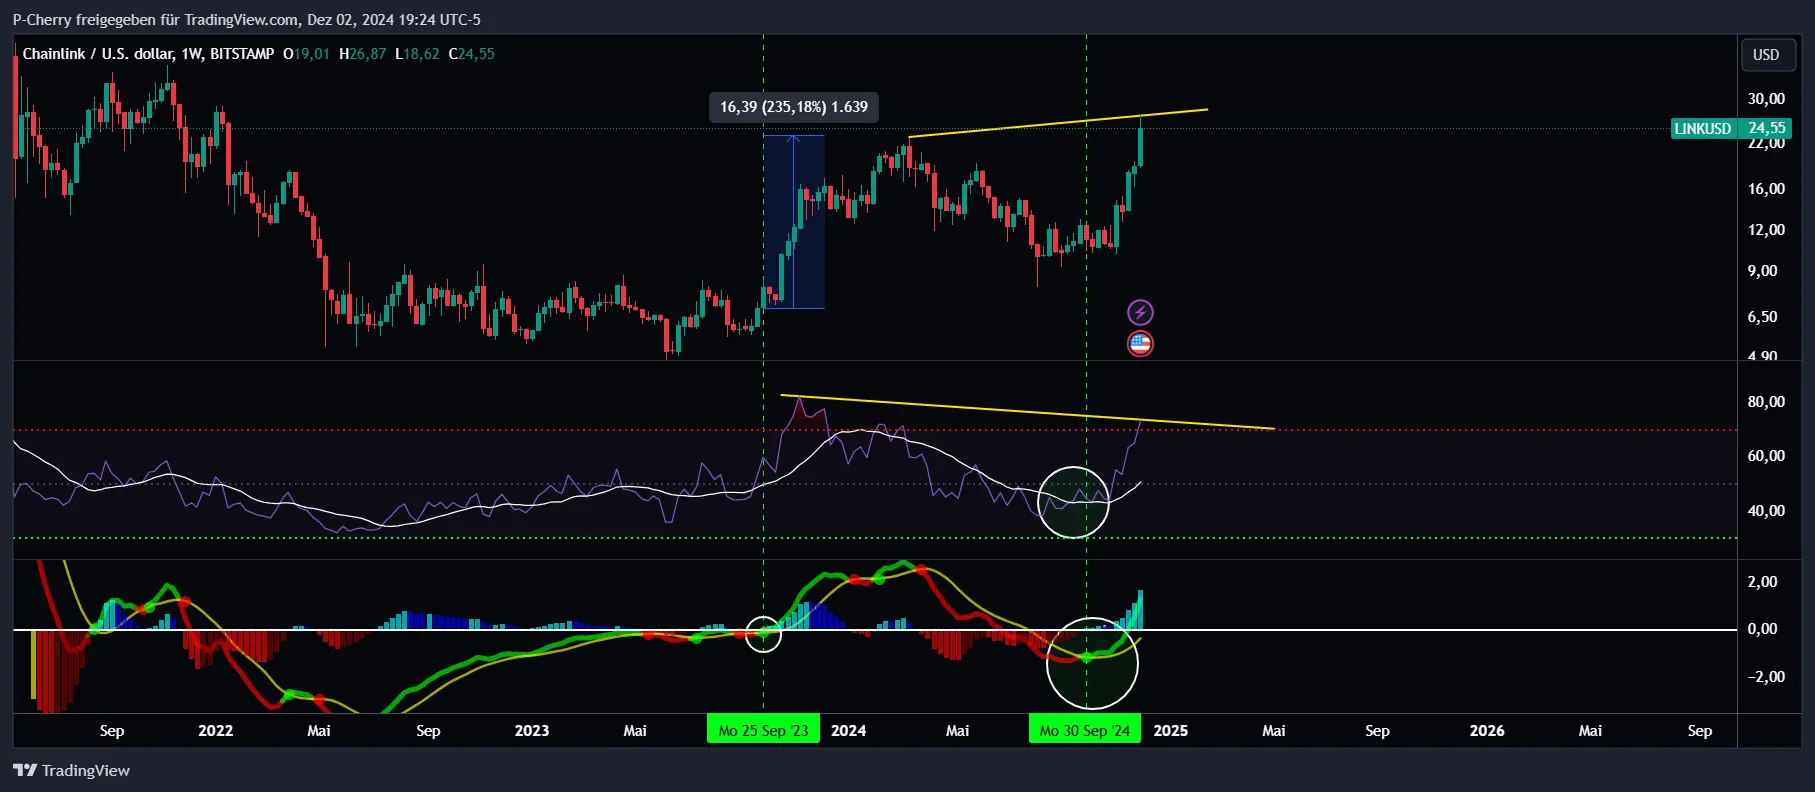Click the LINKUSD price label
1815x792 pixels.
click(1703, 128)
